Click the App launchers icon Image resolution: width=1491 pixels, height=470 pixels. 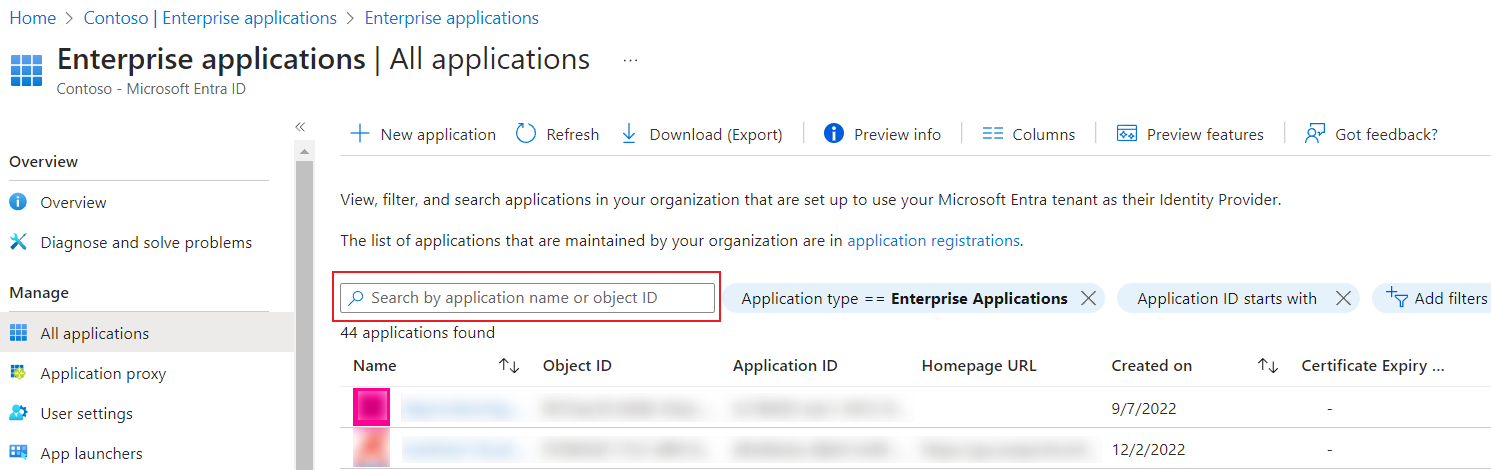[18, 453]
